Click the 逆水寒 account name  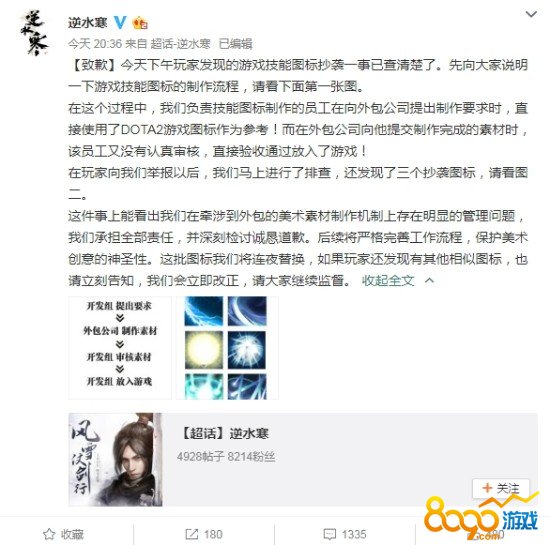coord(88,23)
